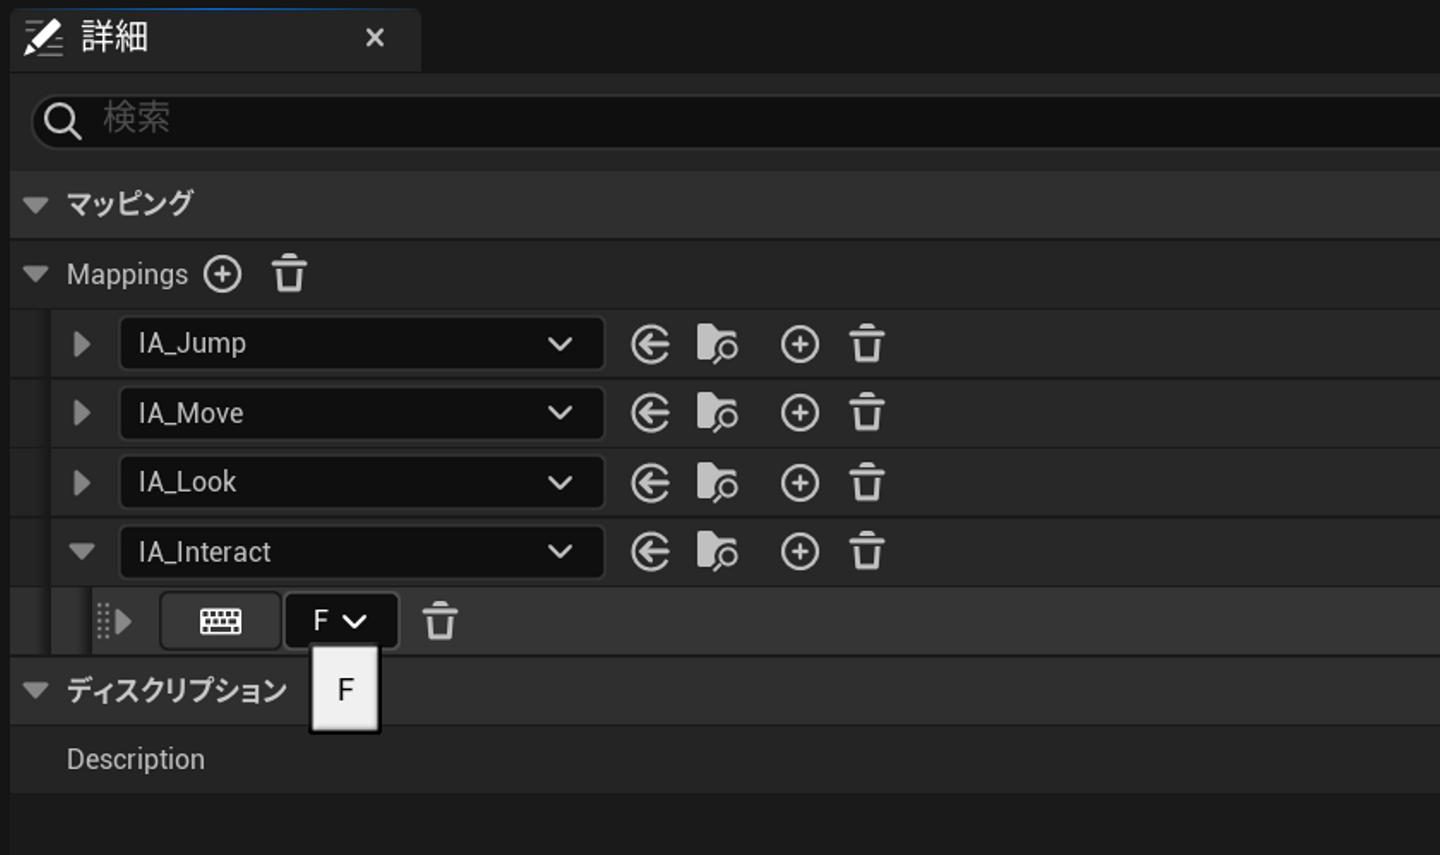This screenshot has height=855, width=1440.
Task: Collapse the IA_Interact mapping row
Action: pyautogui.click(x=82, y=552)
